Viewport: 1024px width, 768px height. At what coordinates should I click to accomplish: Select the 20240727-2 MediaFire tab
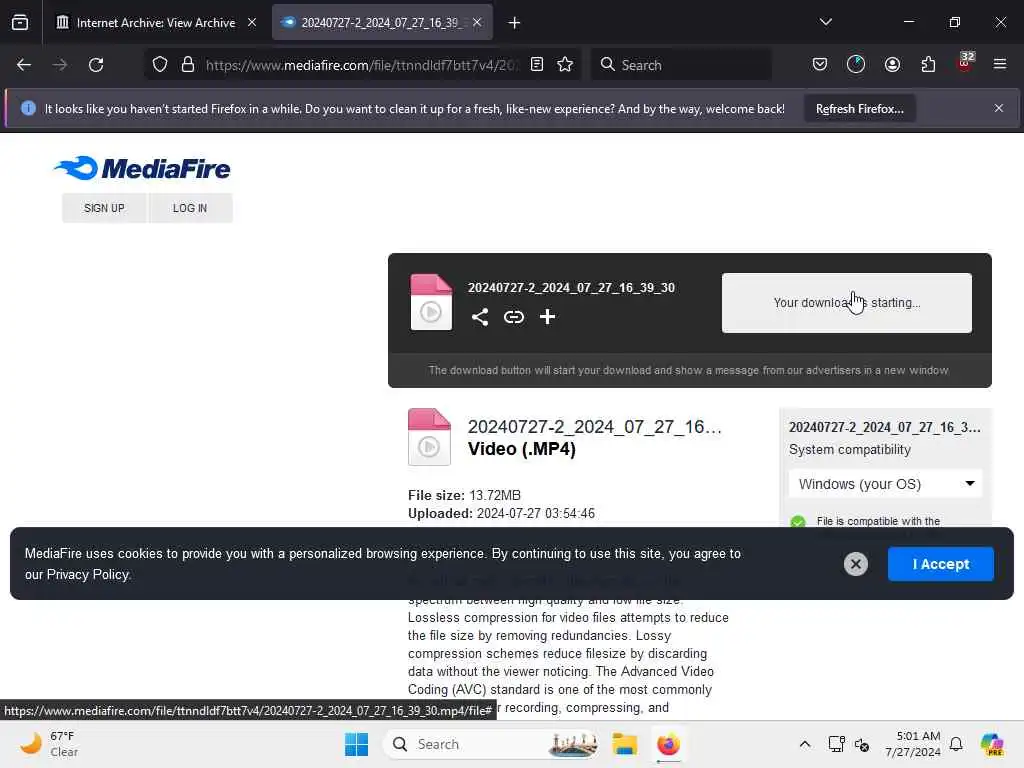tap(382, 22)
